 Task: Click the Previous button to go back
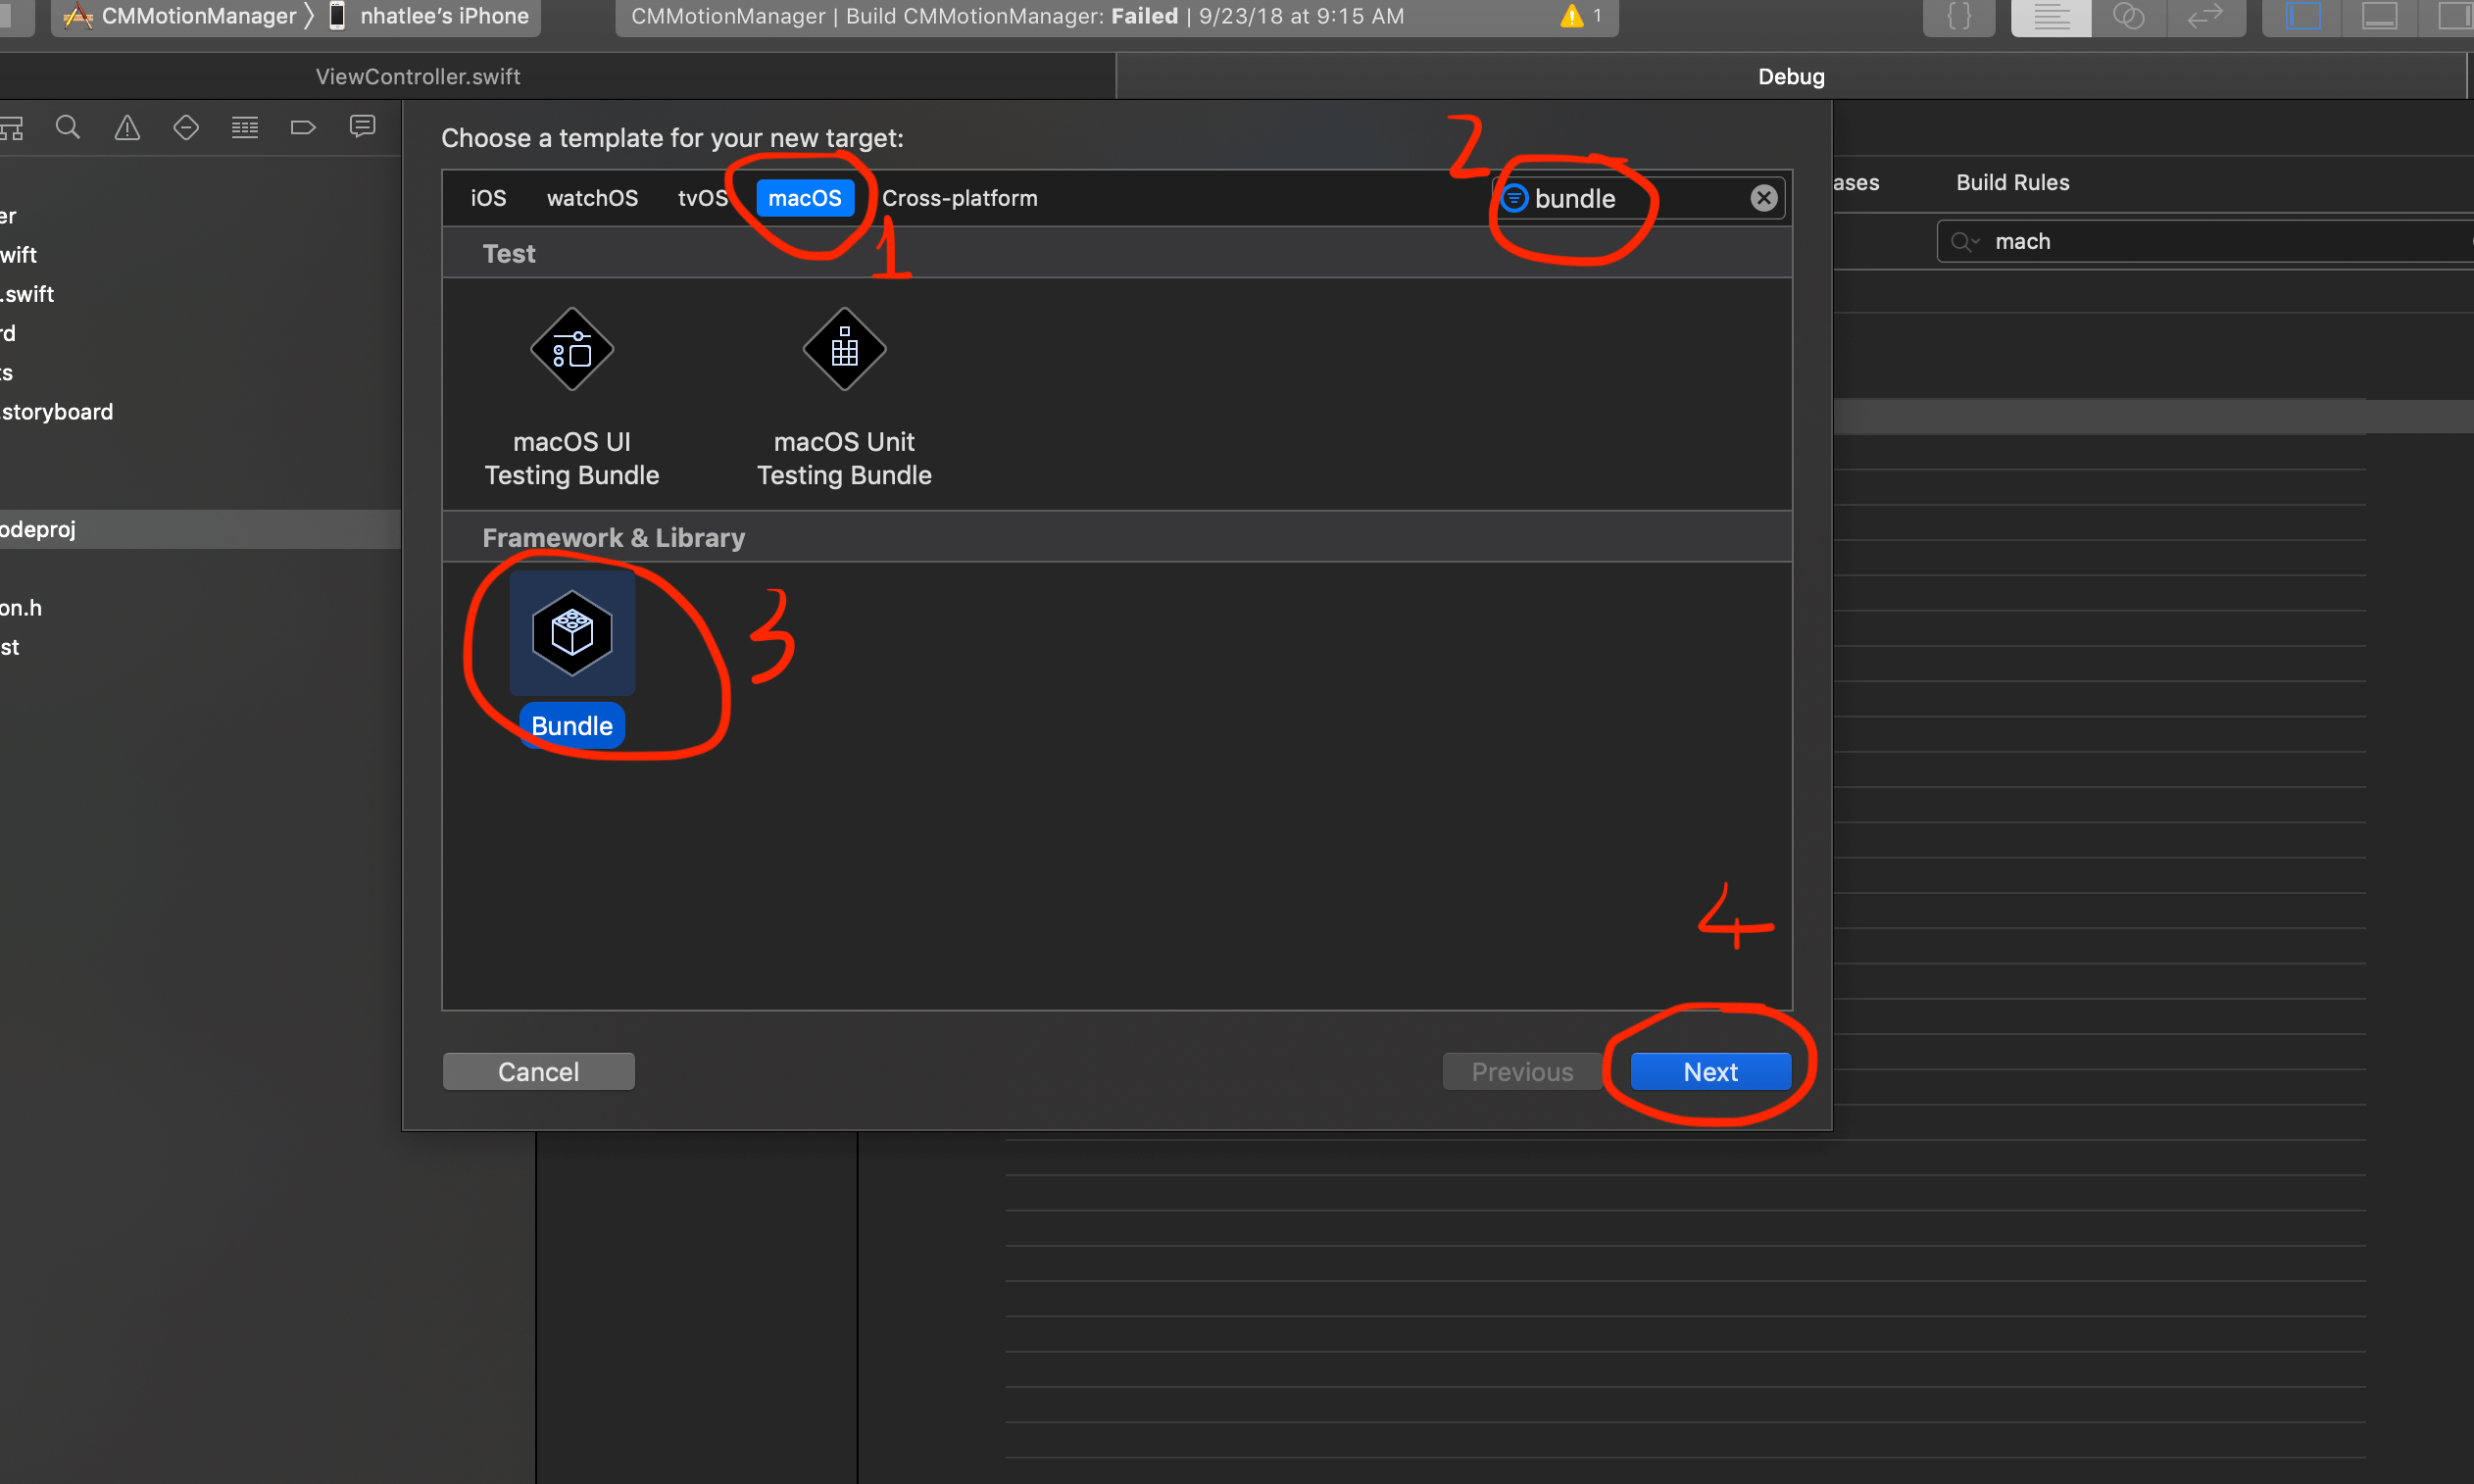[1522, 1070]
